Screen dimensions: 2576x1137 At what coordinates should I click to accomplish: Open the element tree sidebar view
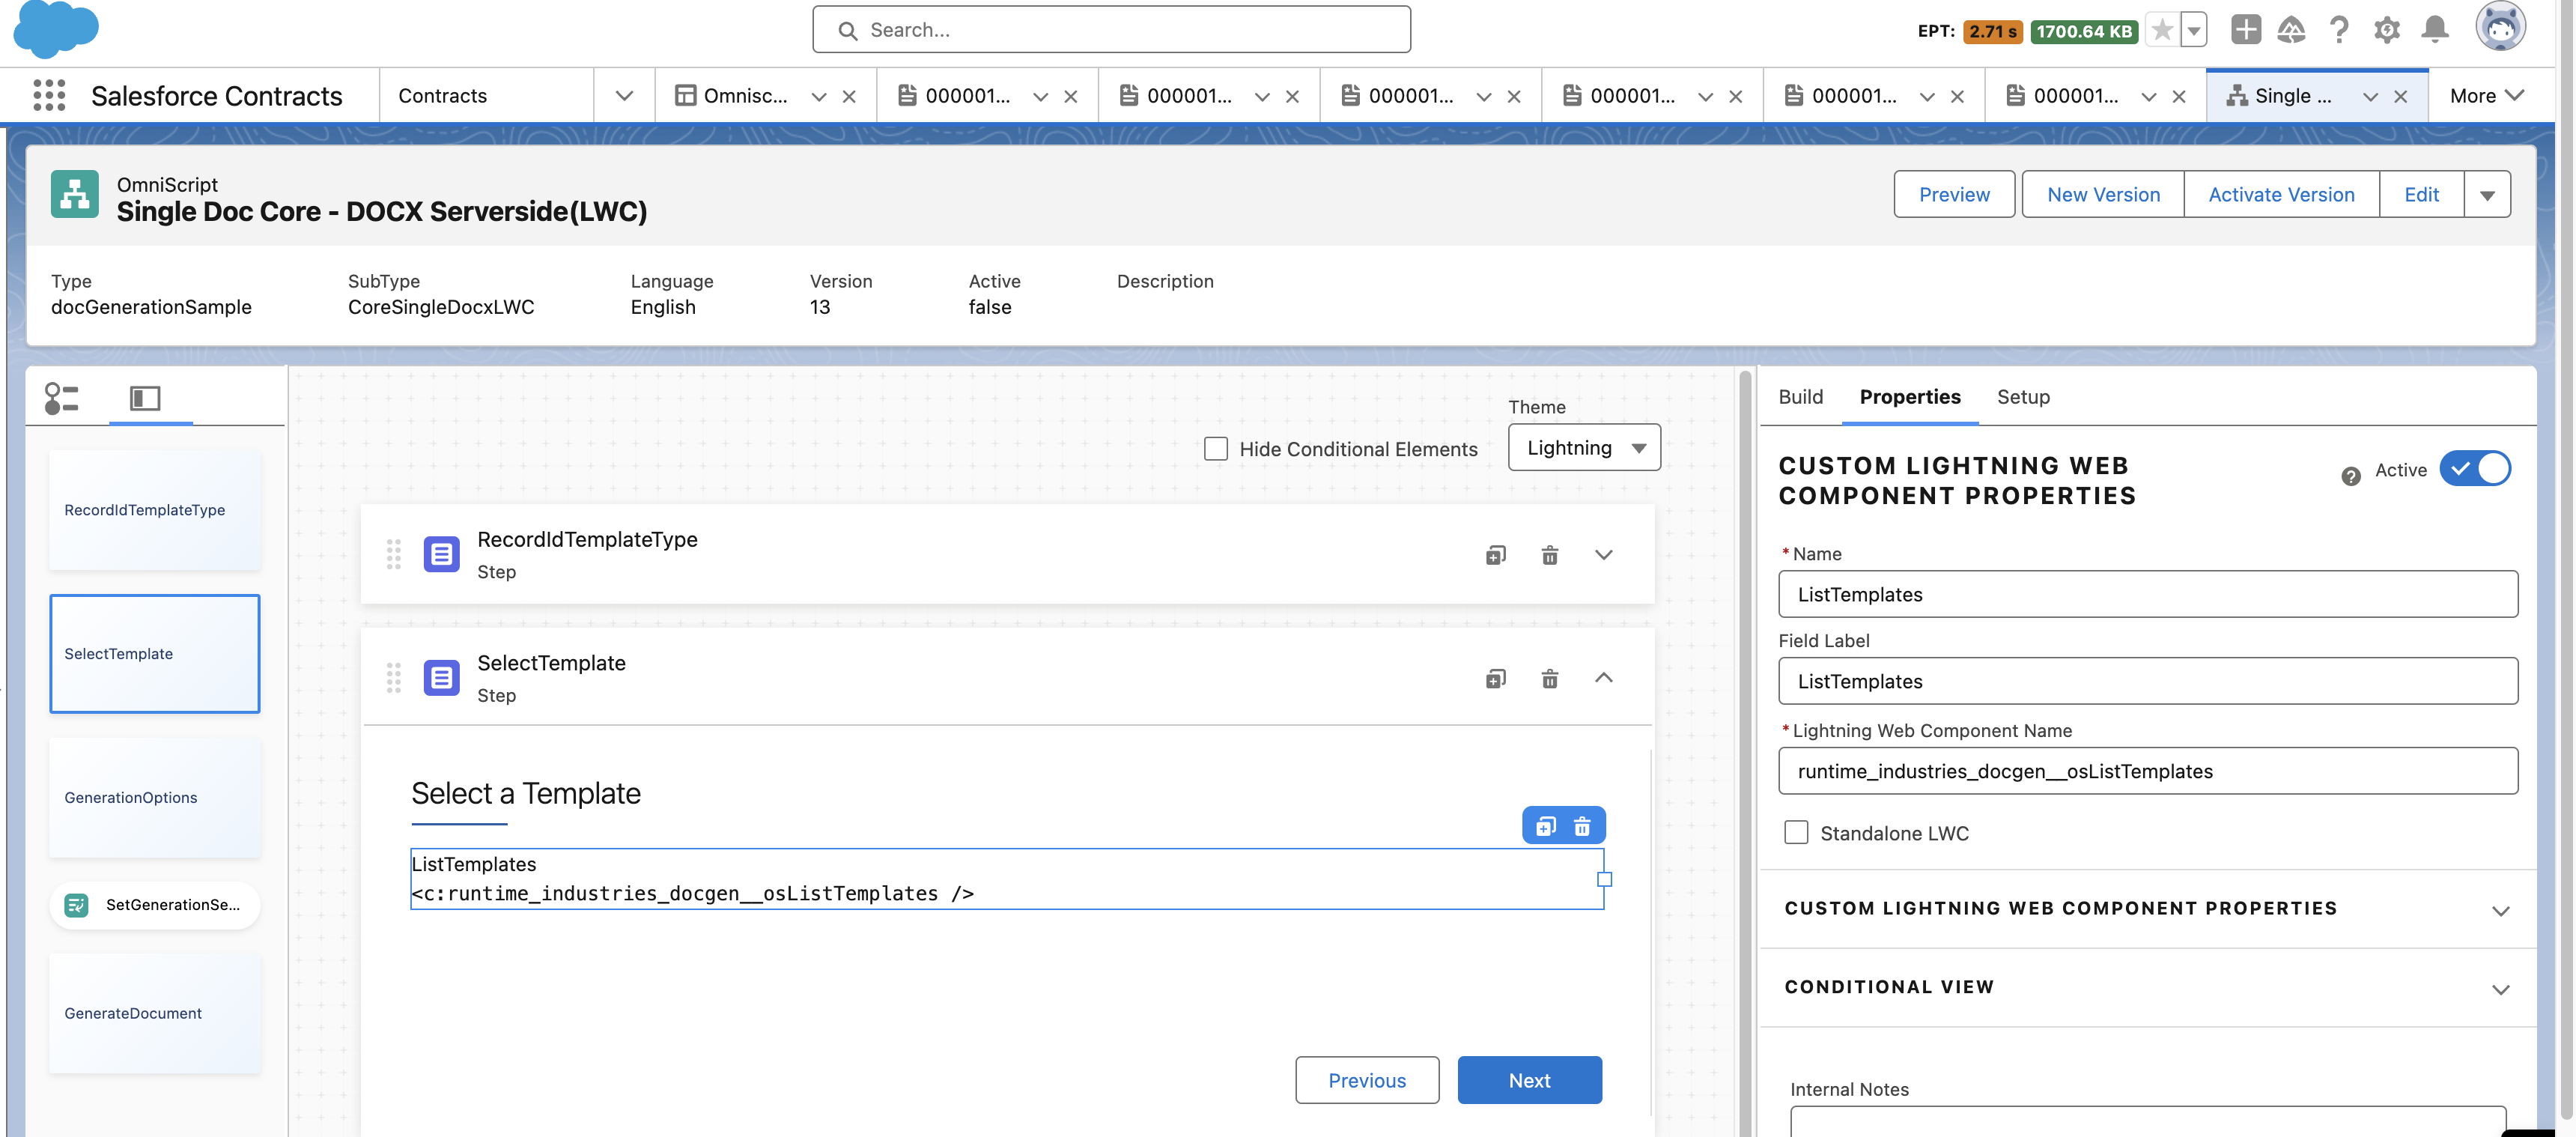tap(61, 397)
